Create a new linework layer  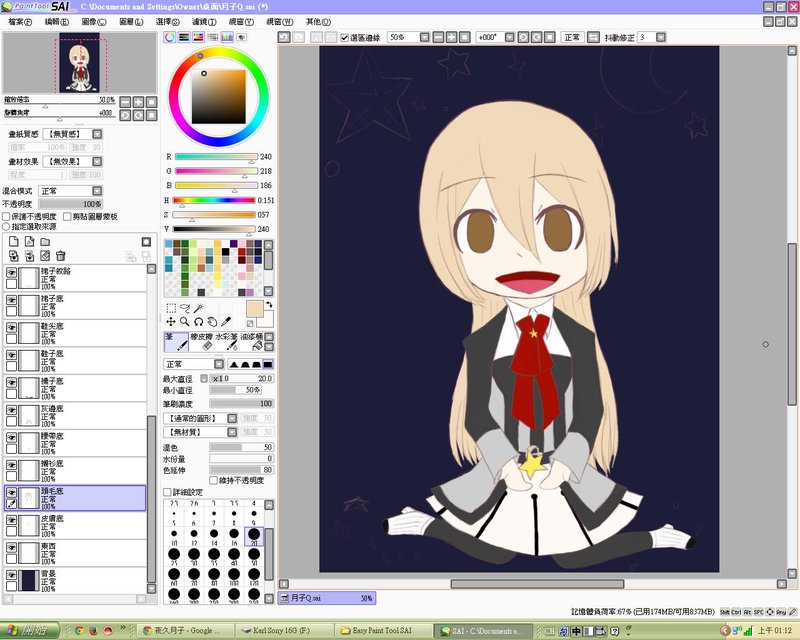point(30,241)
